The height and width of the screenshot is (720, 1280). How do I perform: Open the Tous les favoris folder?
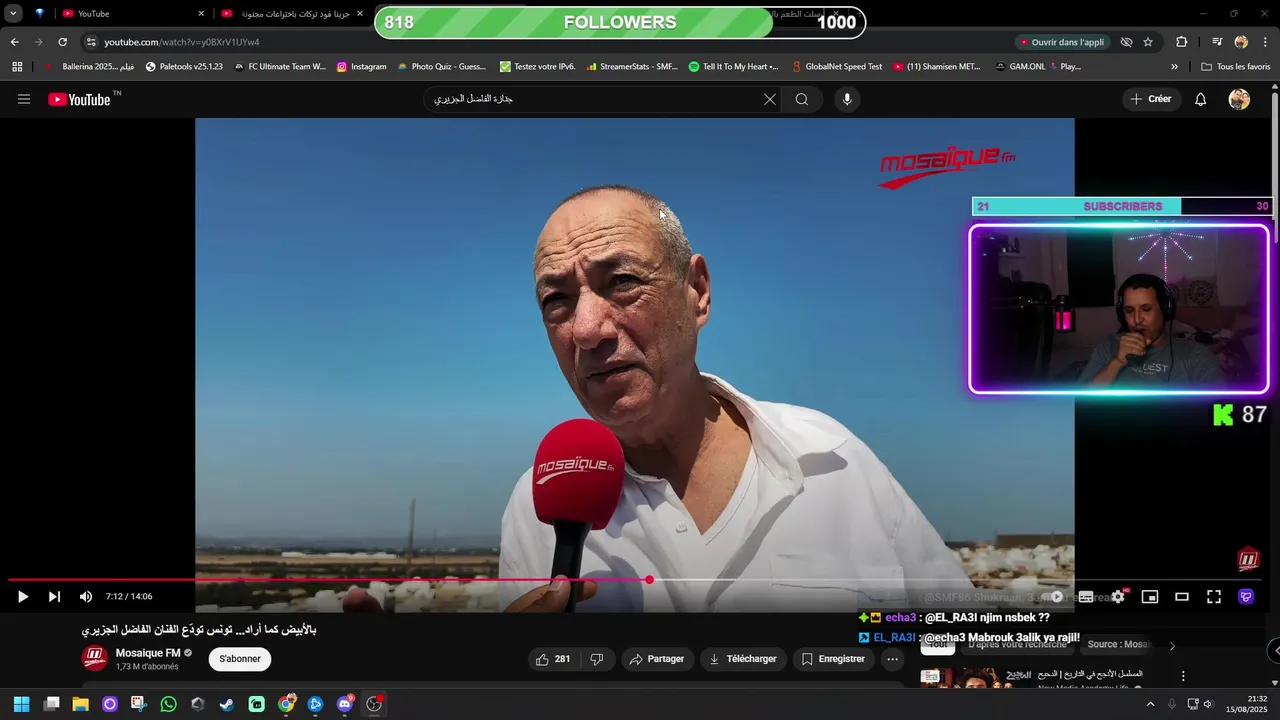[x=1236, y=67]
